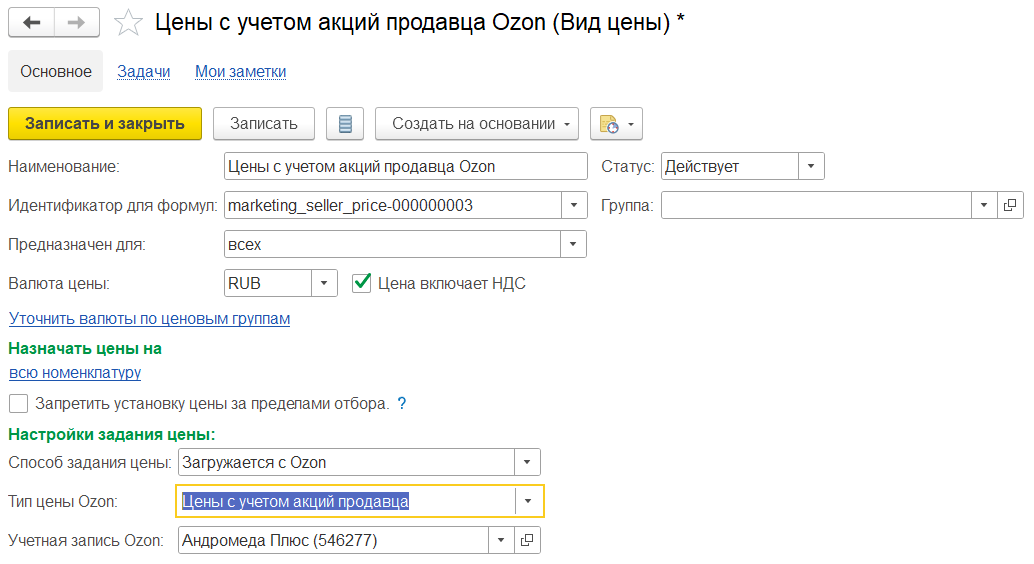Click the question mark help icon
Screen dimensions: 1034x564
click(402, 404)
